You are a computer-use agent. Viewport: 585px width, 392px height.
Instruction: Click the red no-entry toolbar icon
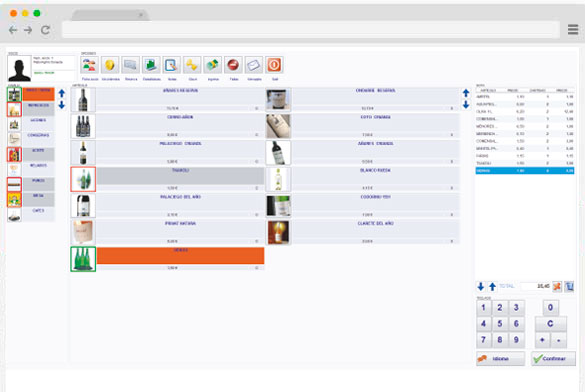(x=233, y=65)
